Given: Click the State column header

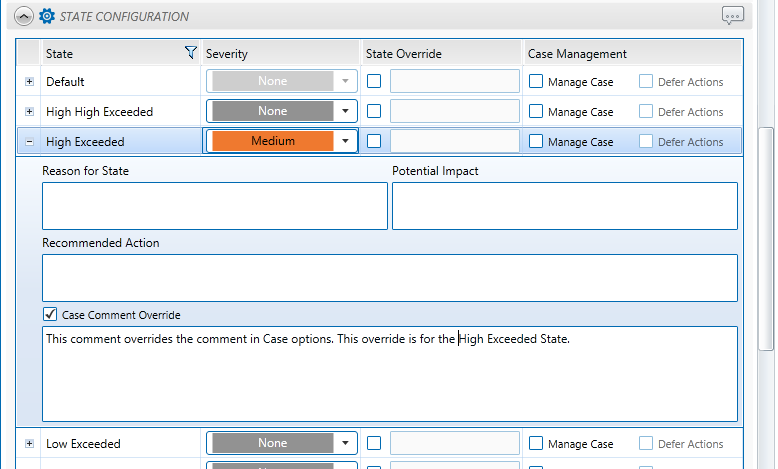Looking at the screenshot, I should click(x=120, y=53).
